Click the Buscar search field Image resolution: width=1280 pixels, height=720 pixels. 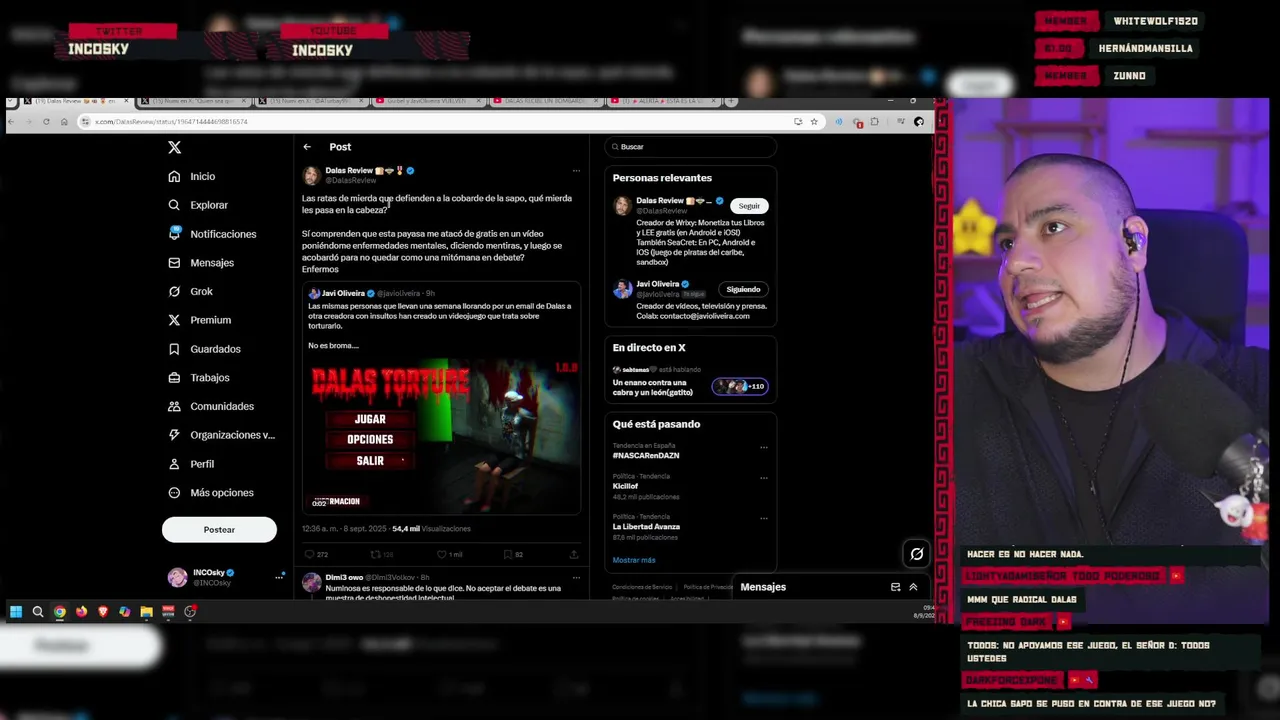(x=690, y=147)
